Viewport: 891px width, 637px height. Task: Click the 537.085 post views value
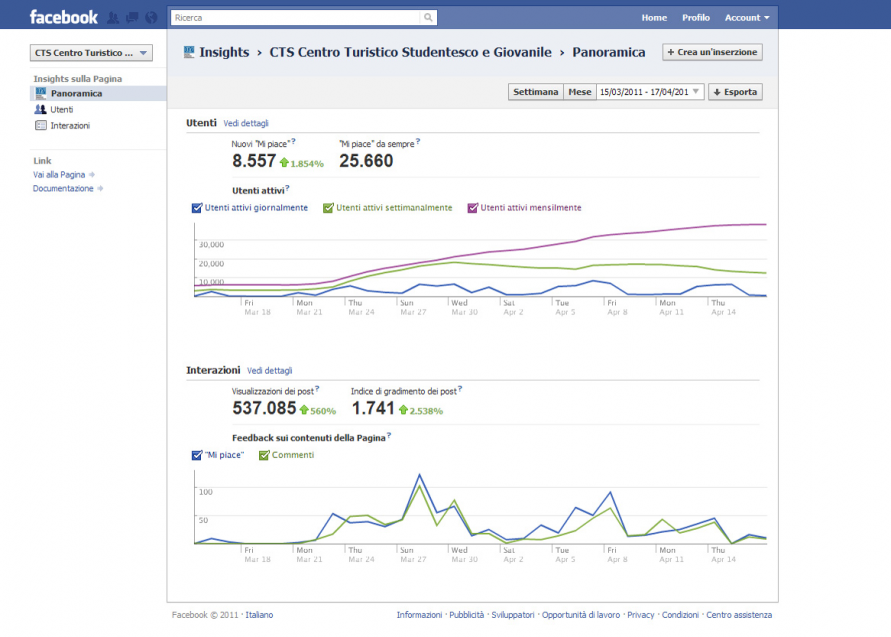(x=264, y=408)
